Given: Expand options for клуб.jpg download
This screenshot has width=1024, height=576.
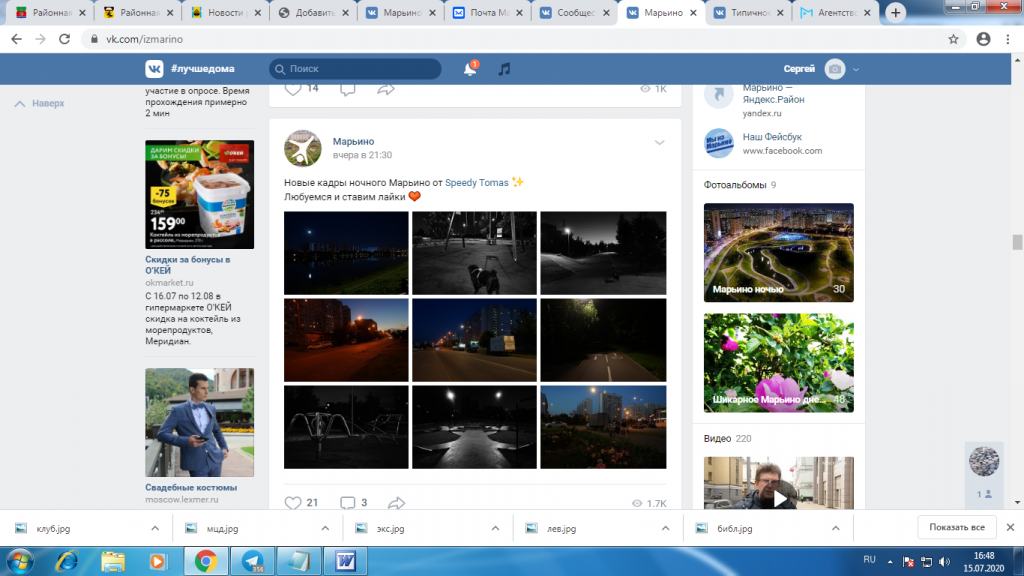Looking at the screenshot, I should click(x=155, y=528).
